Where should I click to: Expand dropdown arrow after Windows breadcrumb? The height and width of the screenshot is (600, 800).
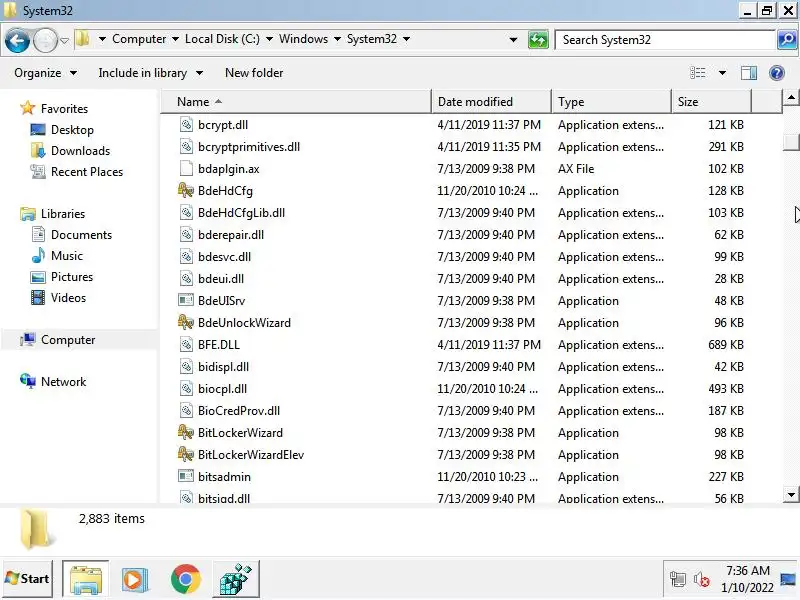[x=337, y=39]
